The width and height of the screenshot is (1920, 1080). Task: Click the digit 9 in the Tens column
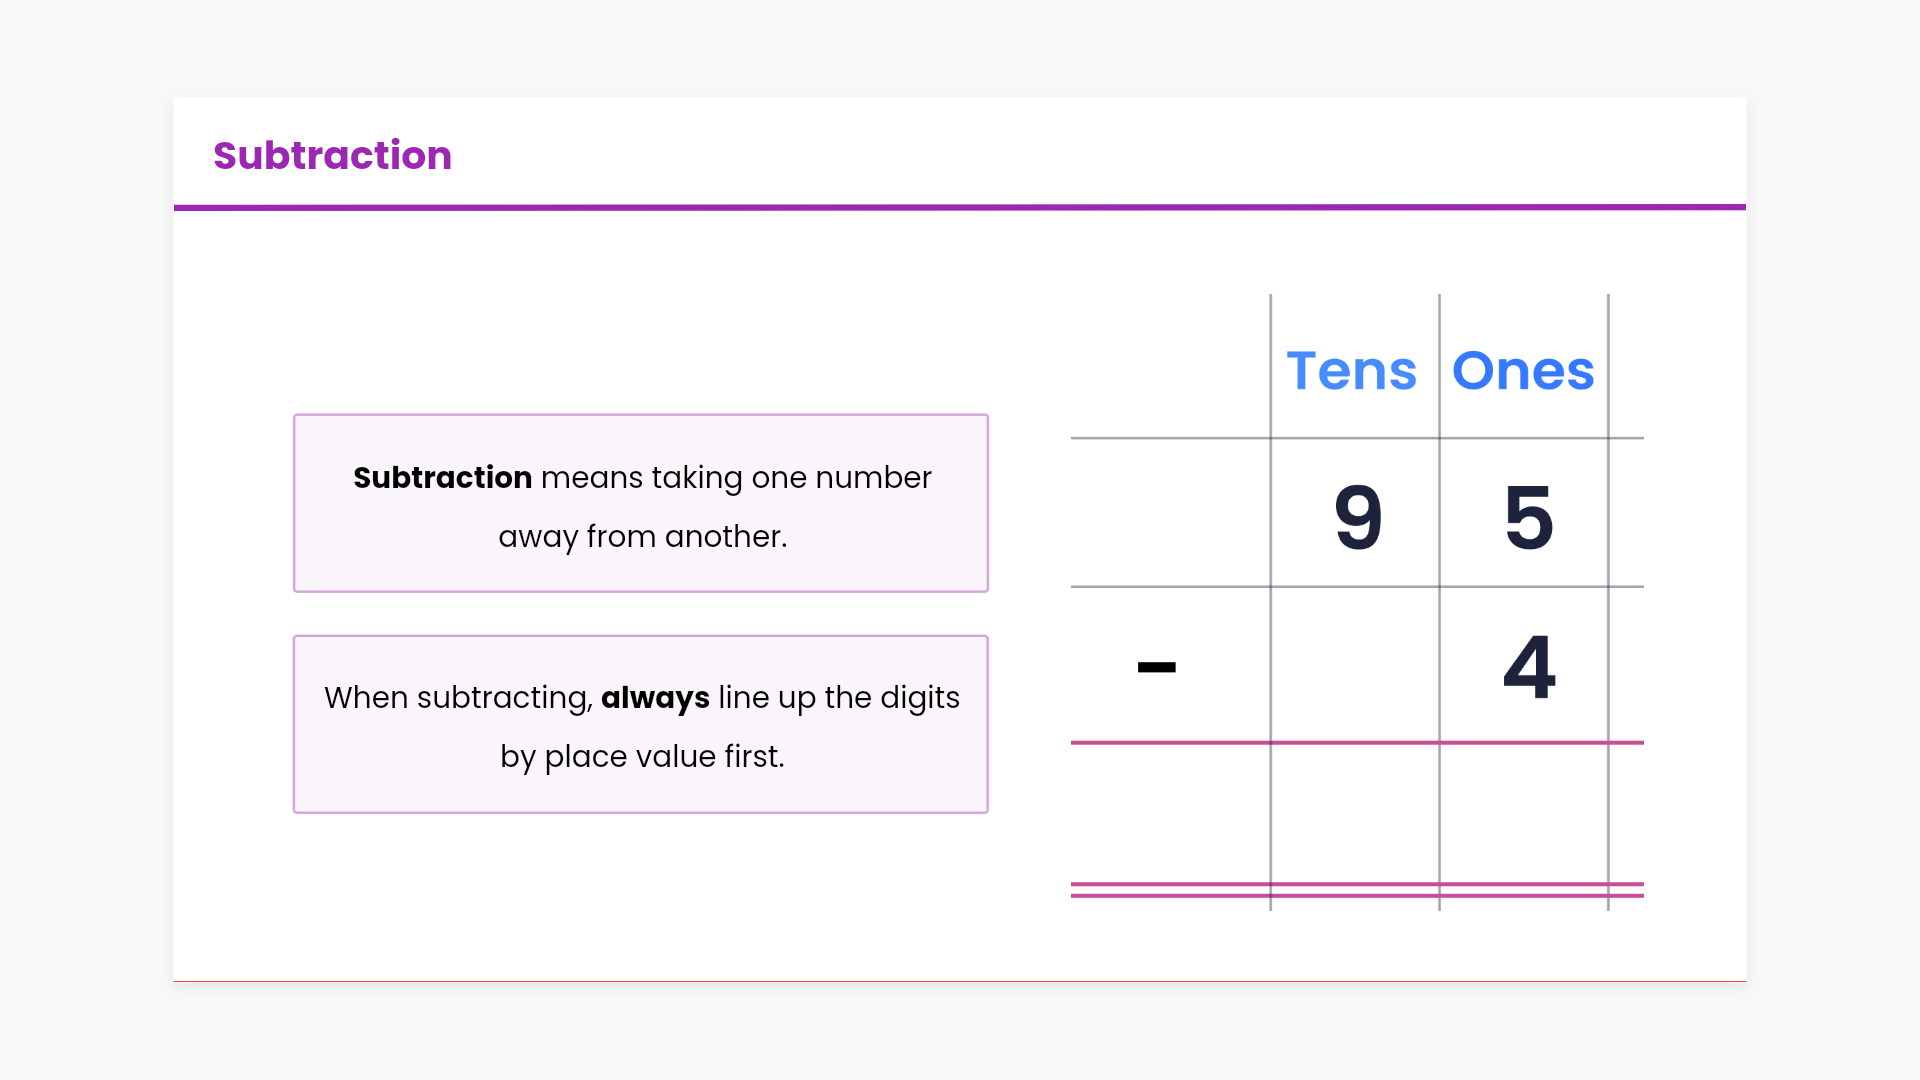(x=1358, y=517)
